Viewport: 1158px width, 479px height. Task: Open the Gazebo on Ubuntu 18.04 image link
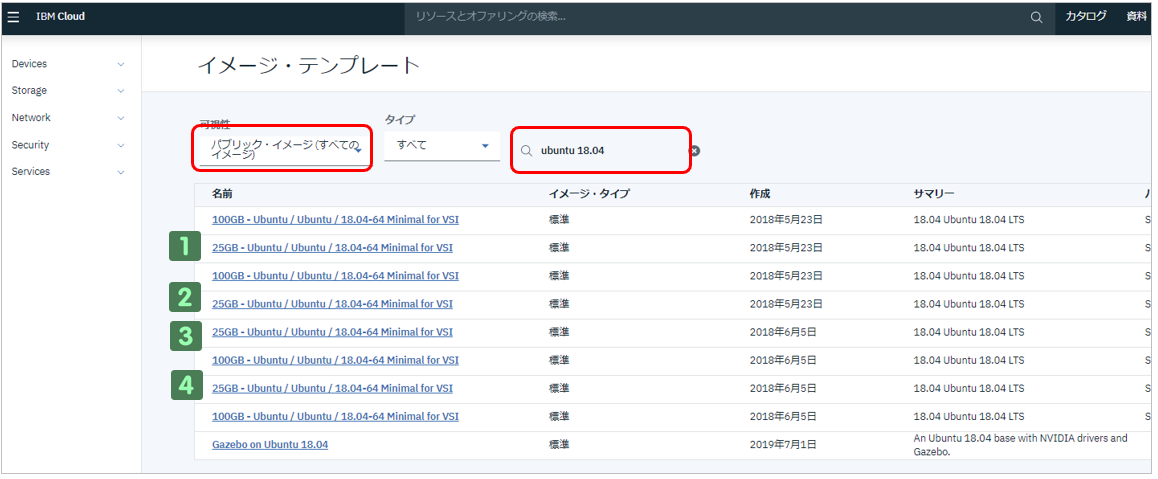(270, 445)
